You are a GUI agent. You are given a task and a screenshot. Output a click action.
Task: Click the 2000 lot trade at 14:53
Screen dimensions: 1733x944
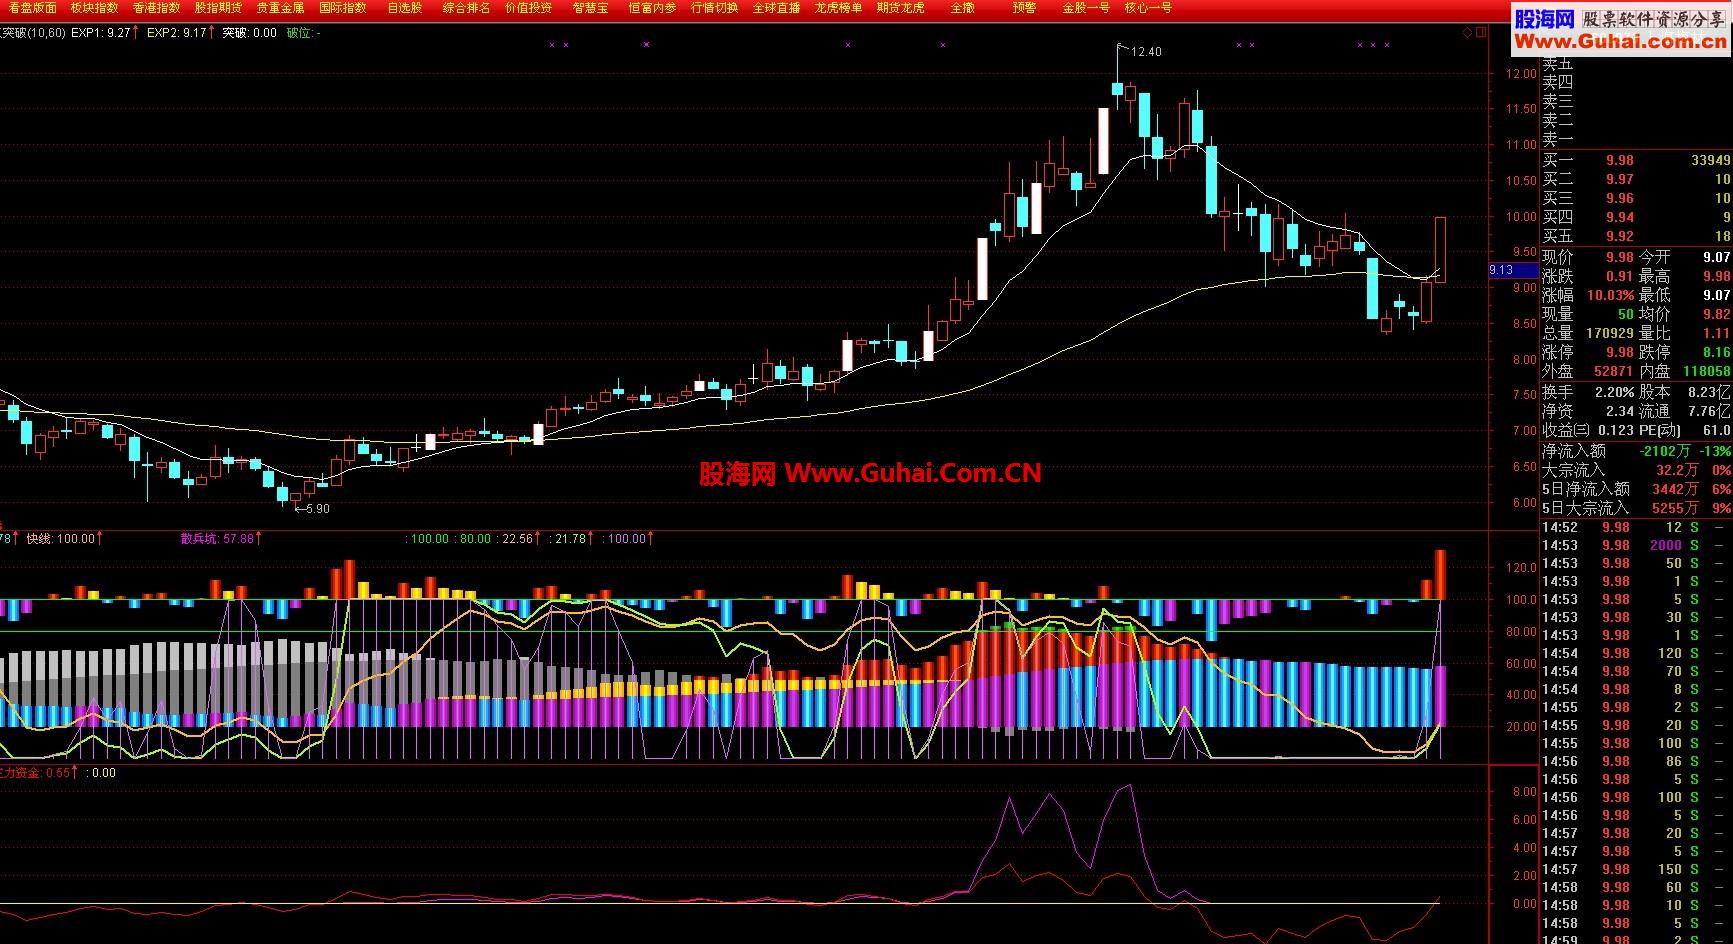(x=1665, y=545)
